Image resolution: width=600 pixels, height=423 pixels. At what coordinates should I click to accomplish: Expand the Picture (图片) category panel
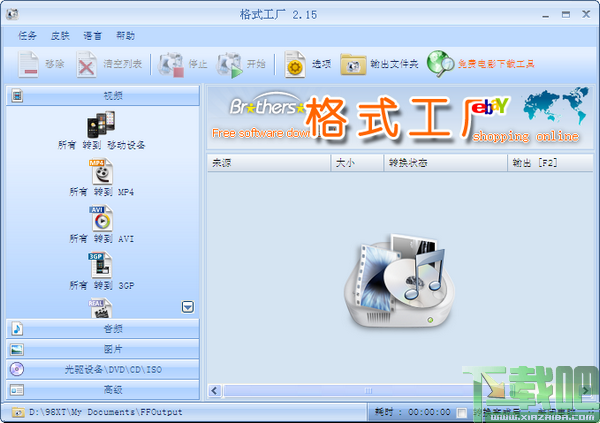[x=103, y=349]
